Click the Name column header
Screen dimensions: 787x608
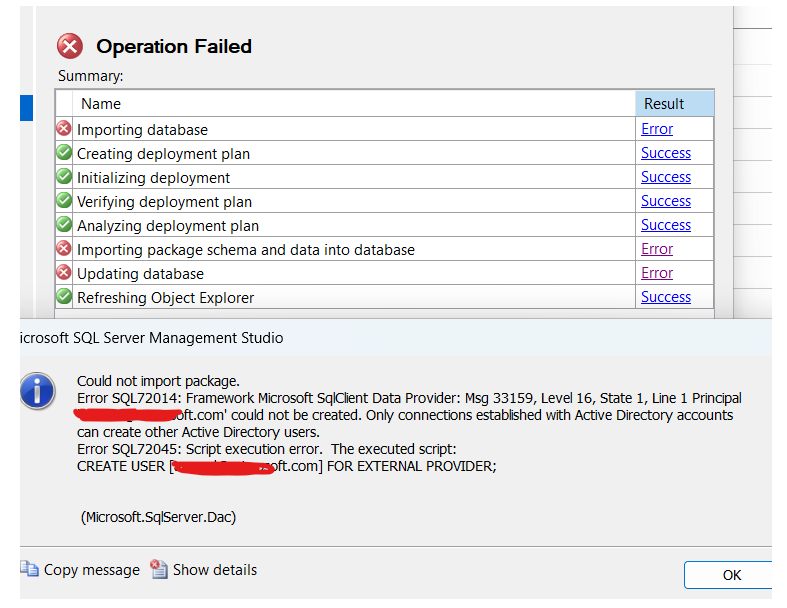101,104
